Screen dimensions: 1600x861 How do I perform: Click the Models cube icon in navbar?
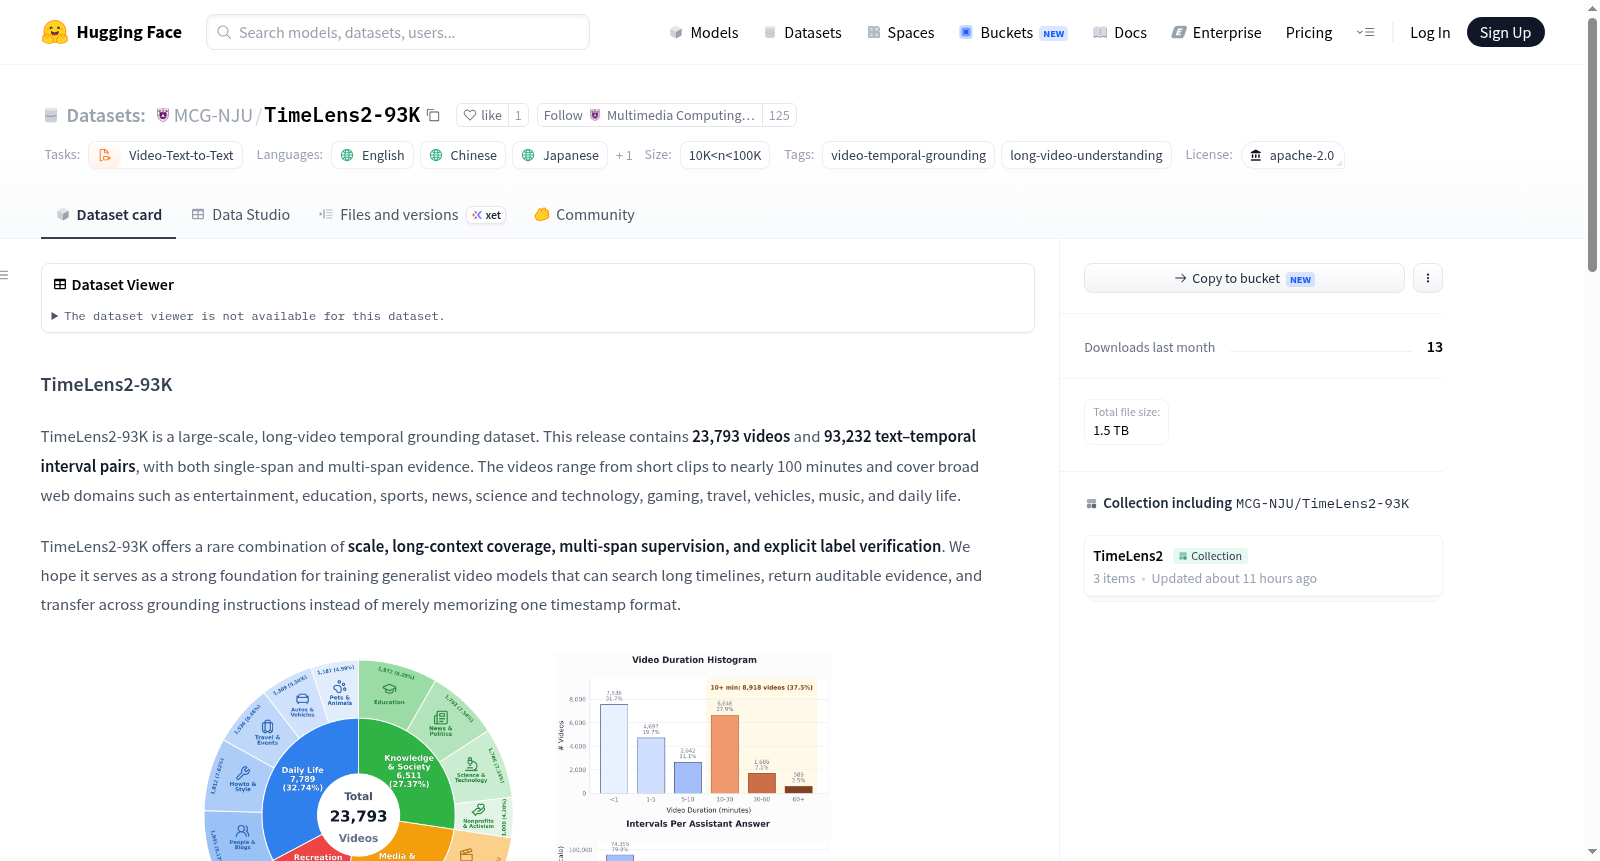(x=676, y=32)
